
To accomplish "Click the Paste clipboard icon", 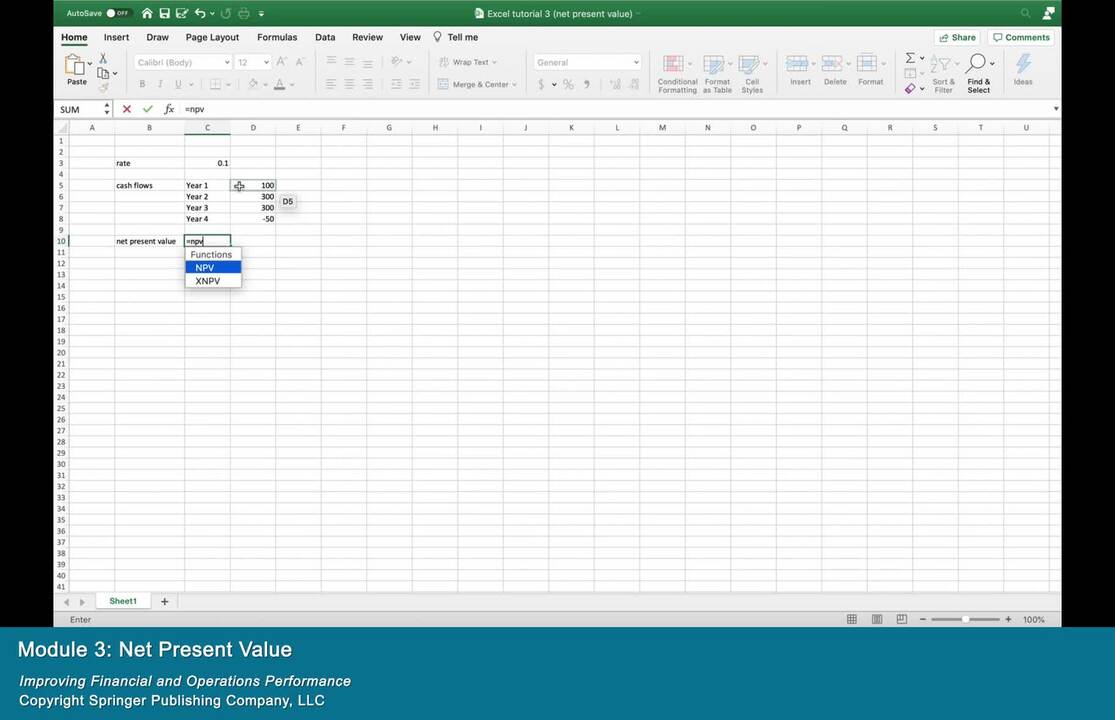I will pyautogui.click(x=75, y=65).
